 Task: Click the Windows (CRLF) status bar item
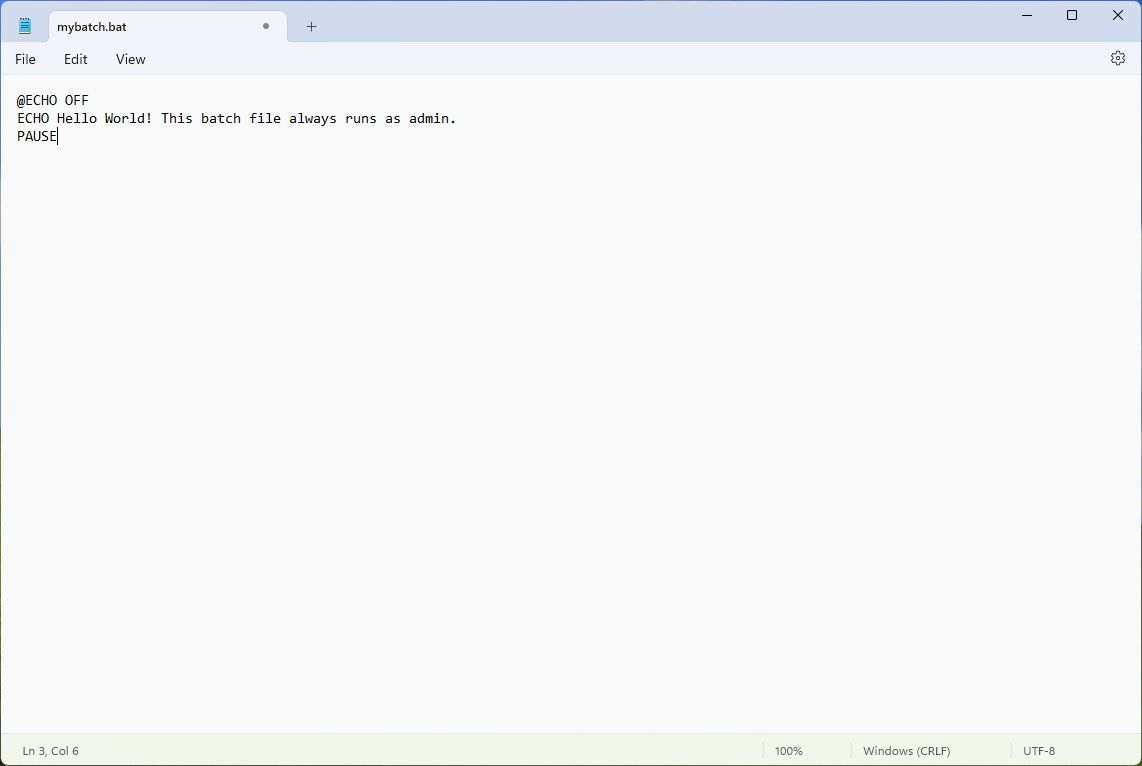(x=906, y=750)
